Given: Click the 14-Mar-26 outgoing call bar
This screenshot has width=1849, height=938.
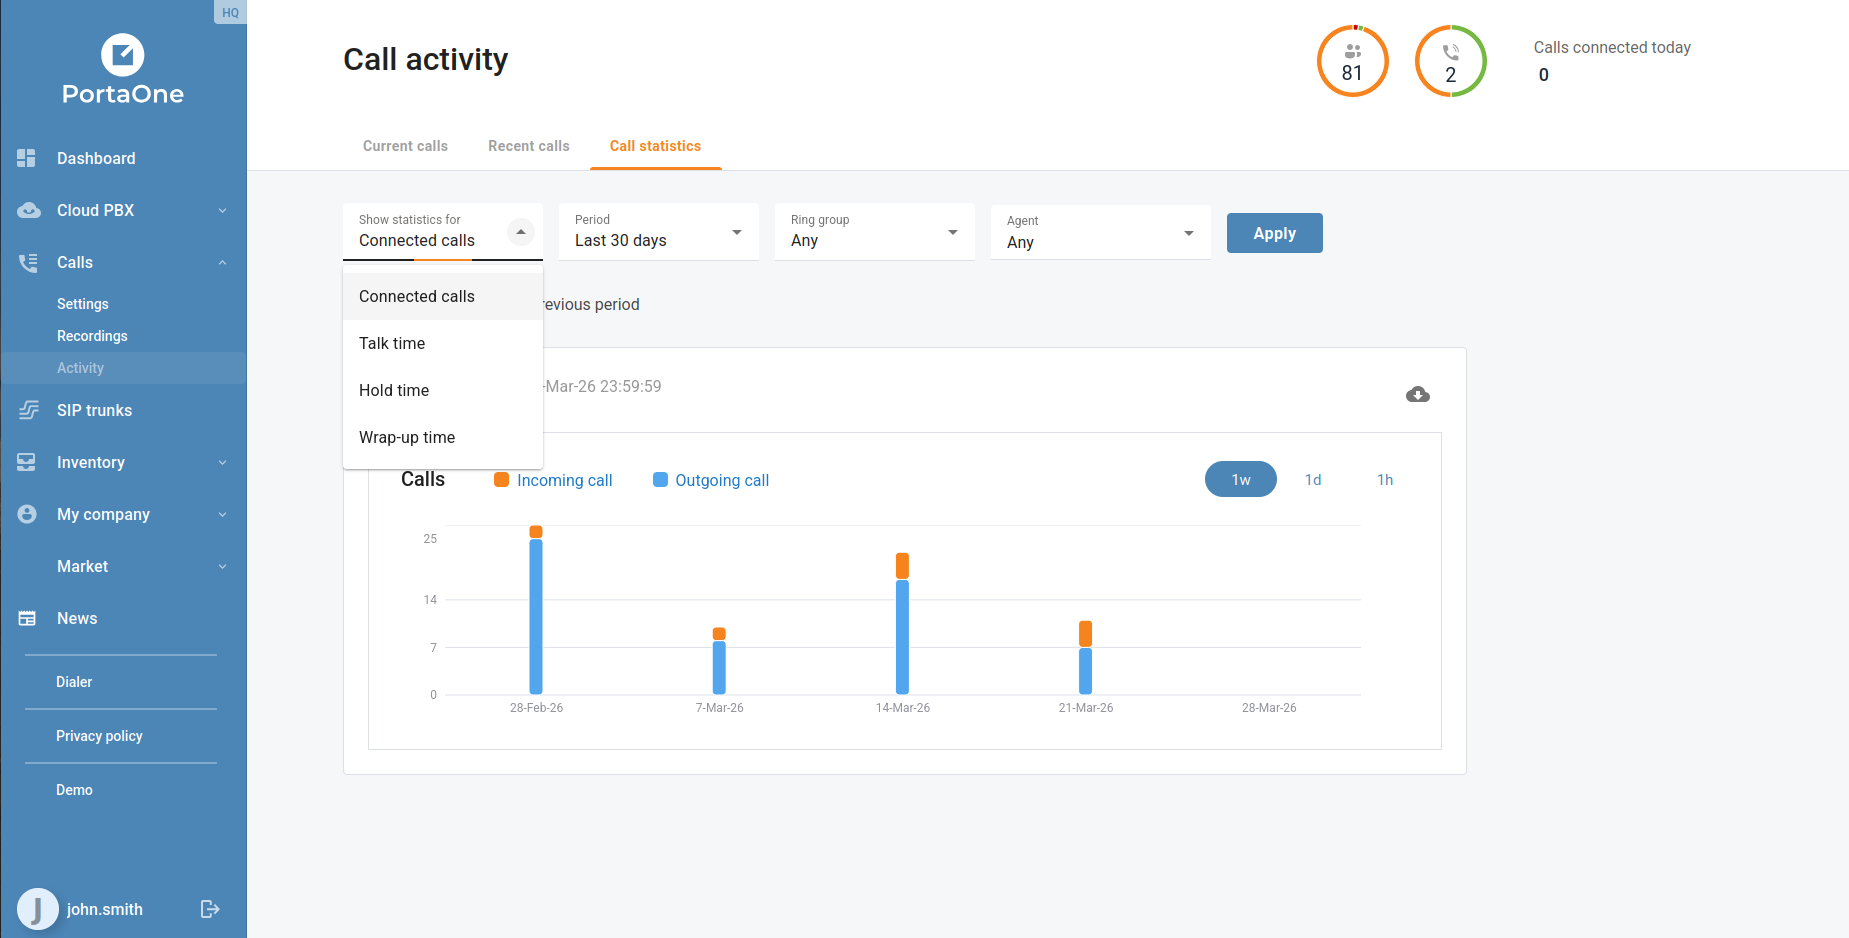Looking at the screenshot, I should click(902, 636).
